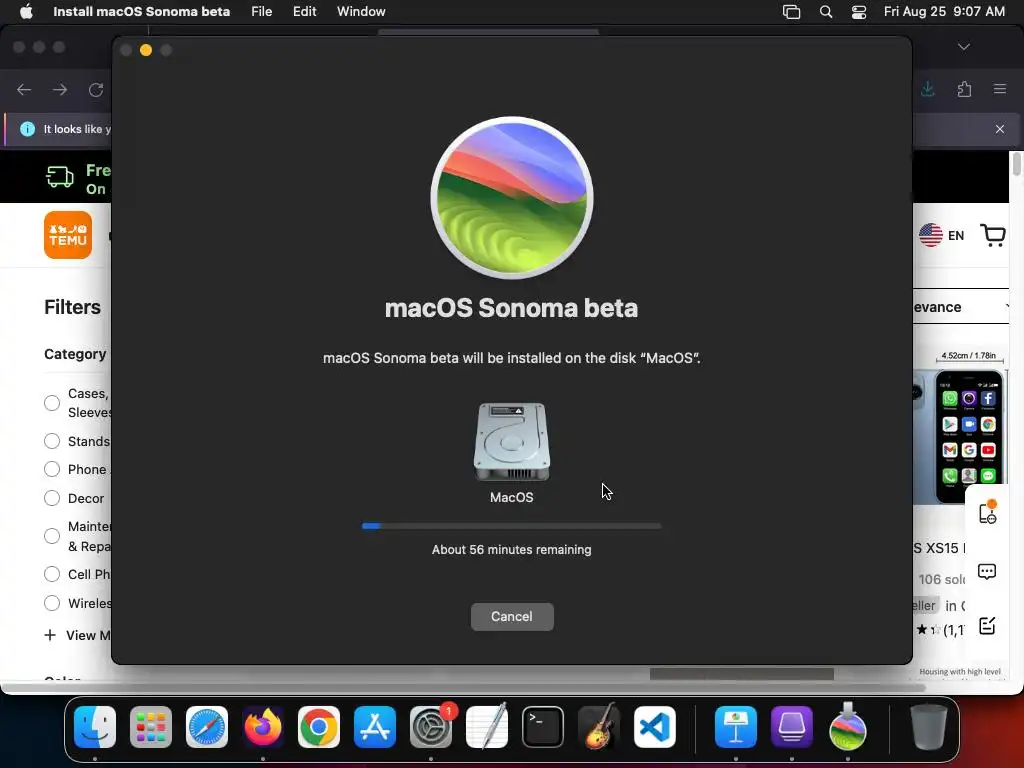Select the Wireless category radio

tap(52, 603)
